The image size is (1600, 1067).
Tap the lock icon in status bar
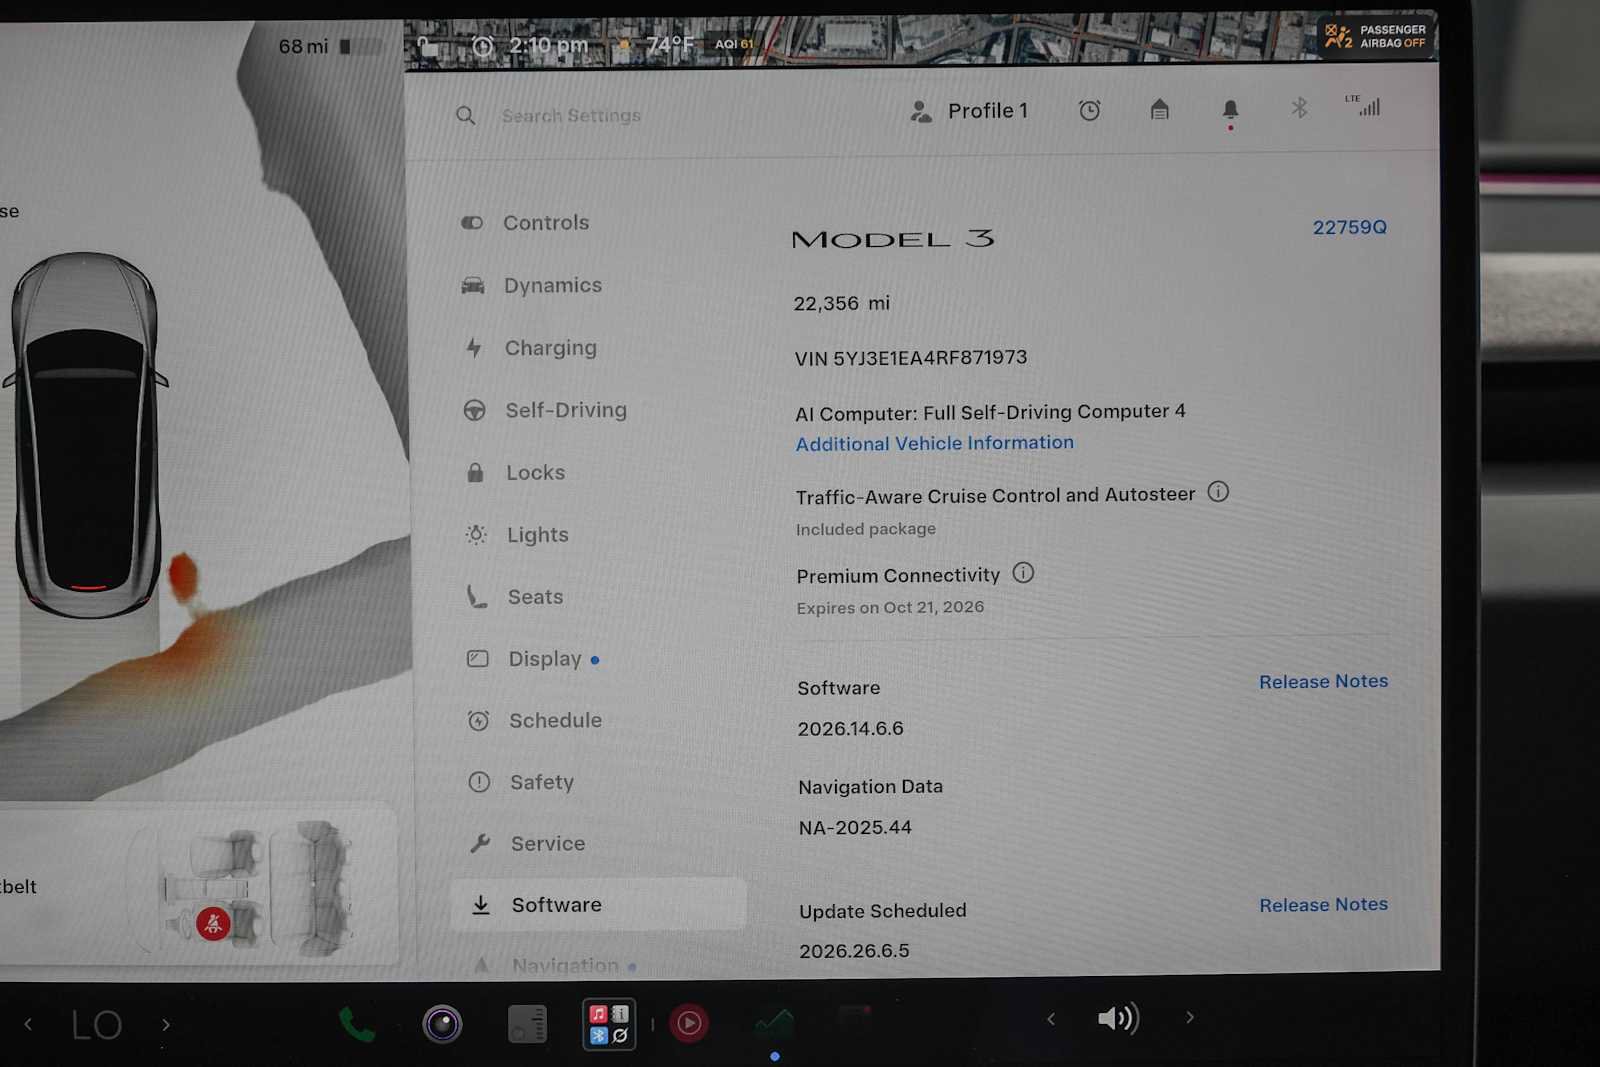click(x=428, y=47)
